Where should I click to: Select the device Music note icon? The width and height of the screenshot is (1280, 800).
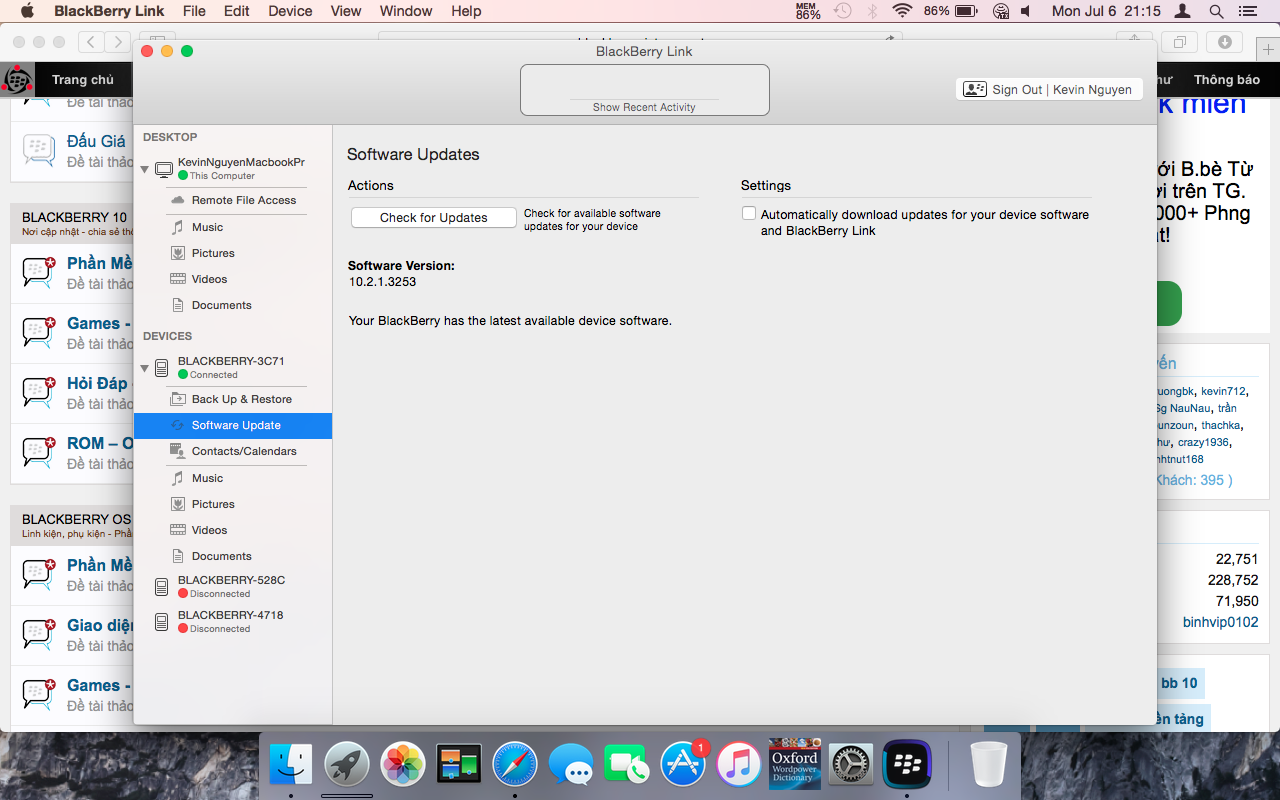178,478
